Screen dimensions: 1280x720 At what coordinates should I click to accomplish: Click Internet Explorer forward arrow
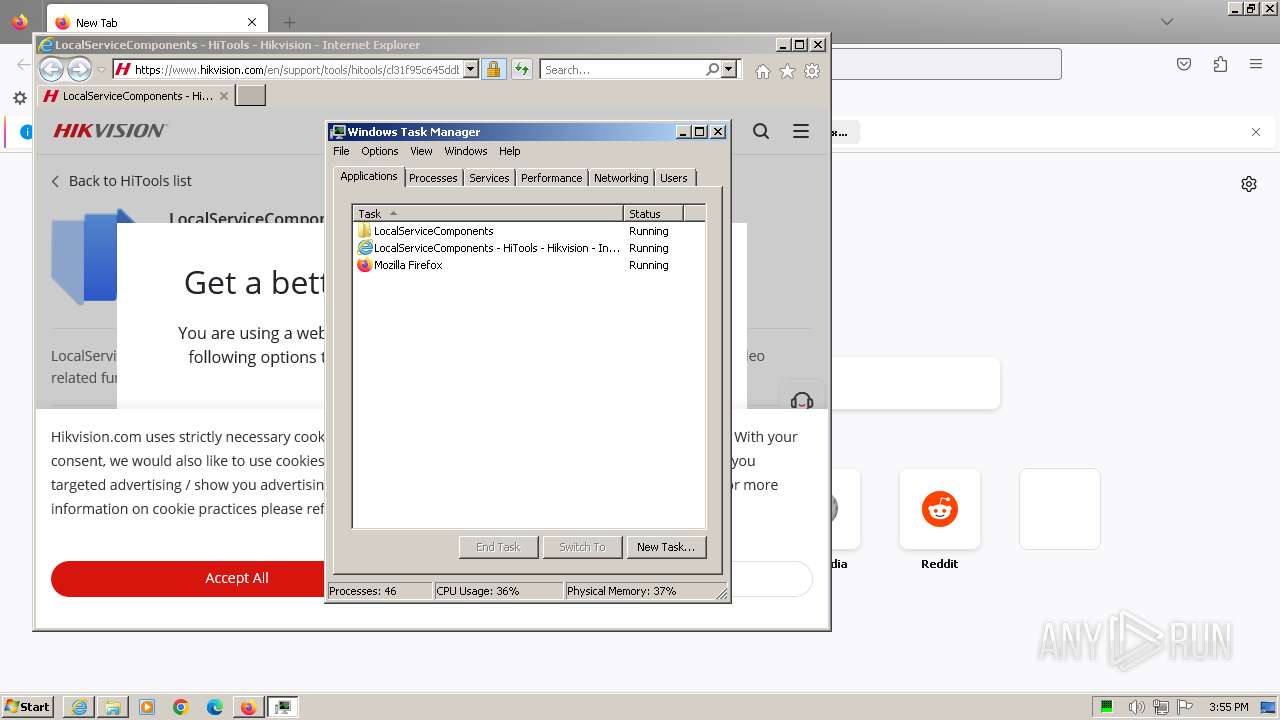point(79,69)
